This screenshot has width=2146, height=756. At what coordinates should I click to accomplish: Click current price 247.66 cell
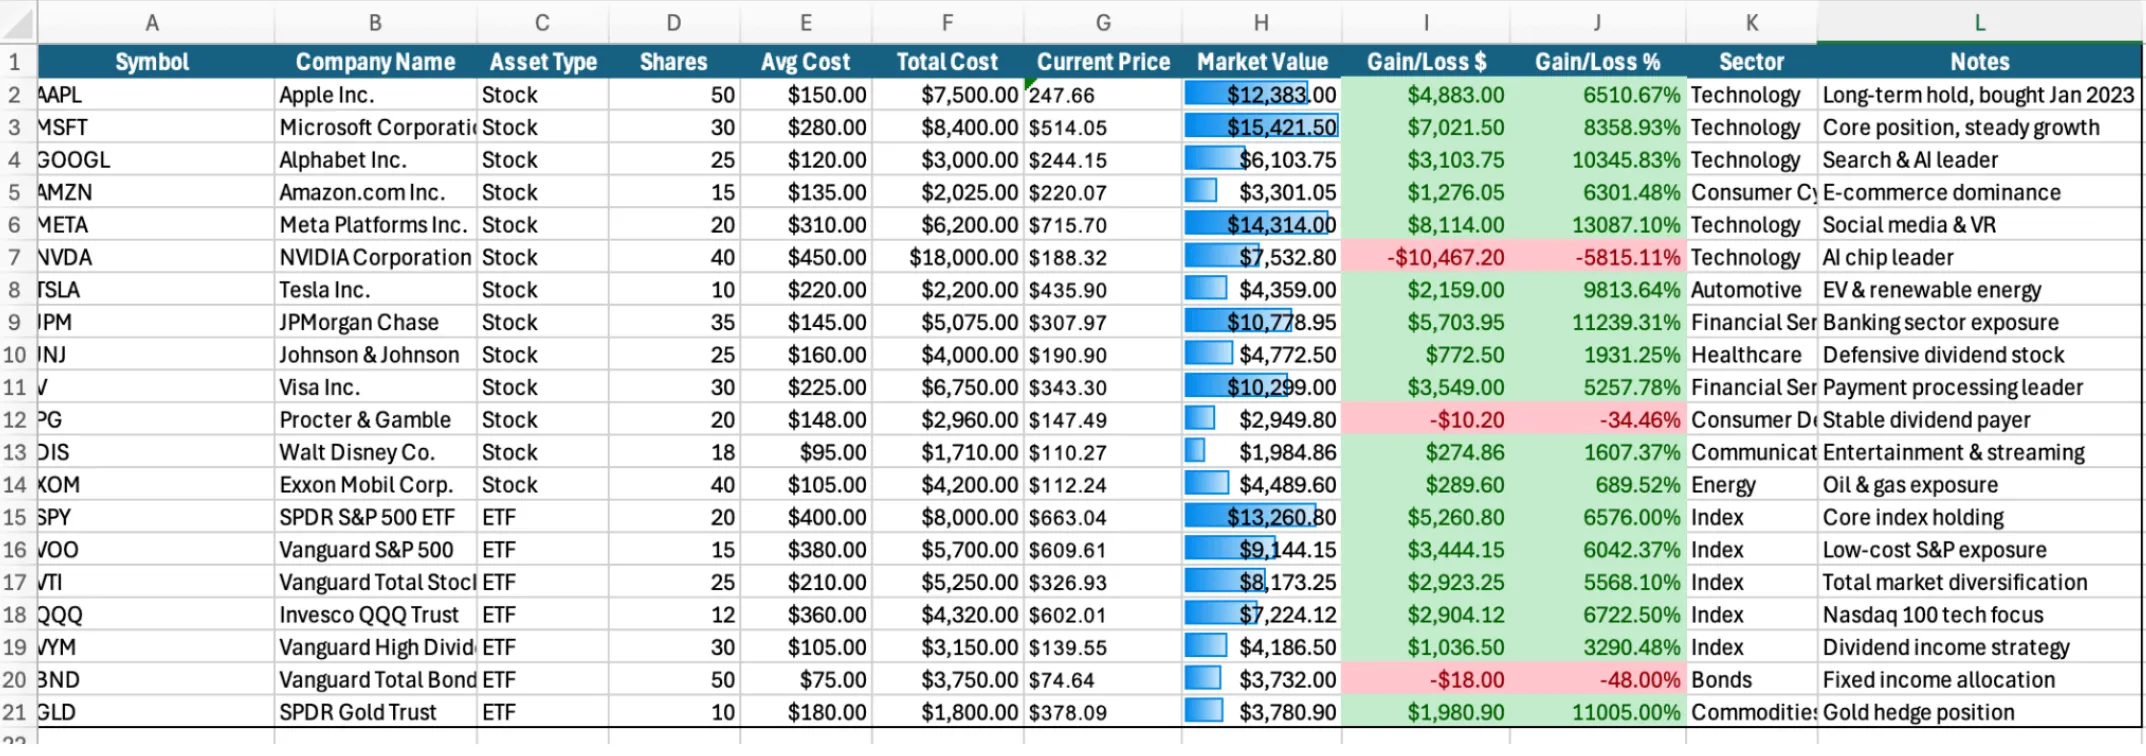1103,95
